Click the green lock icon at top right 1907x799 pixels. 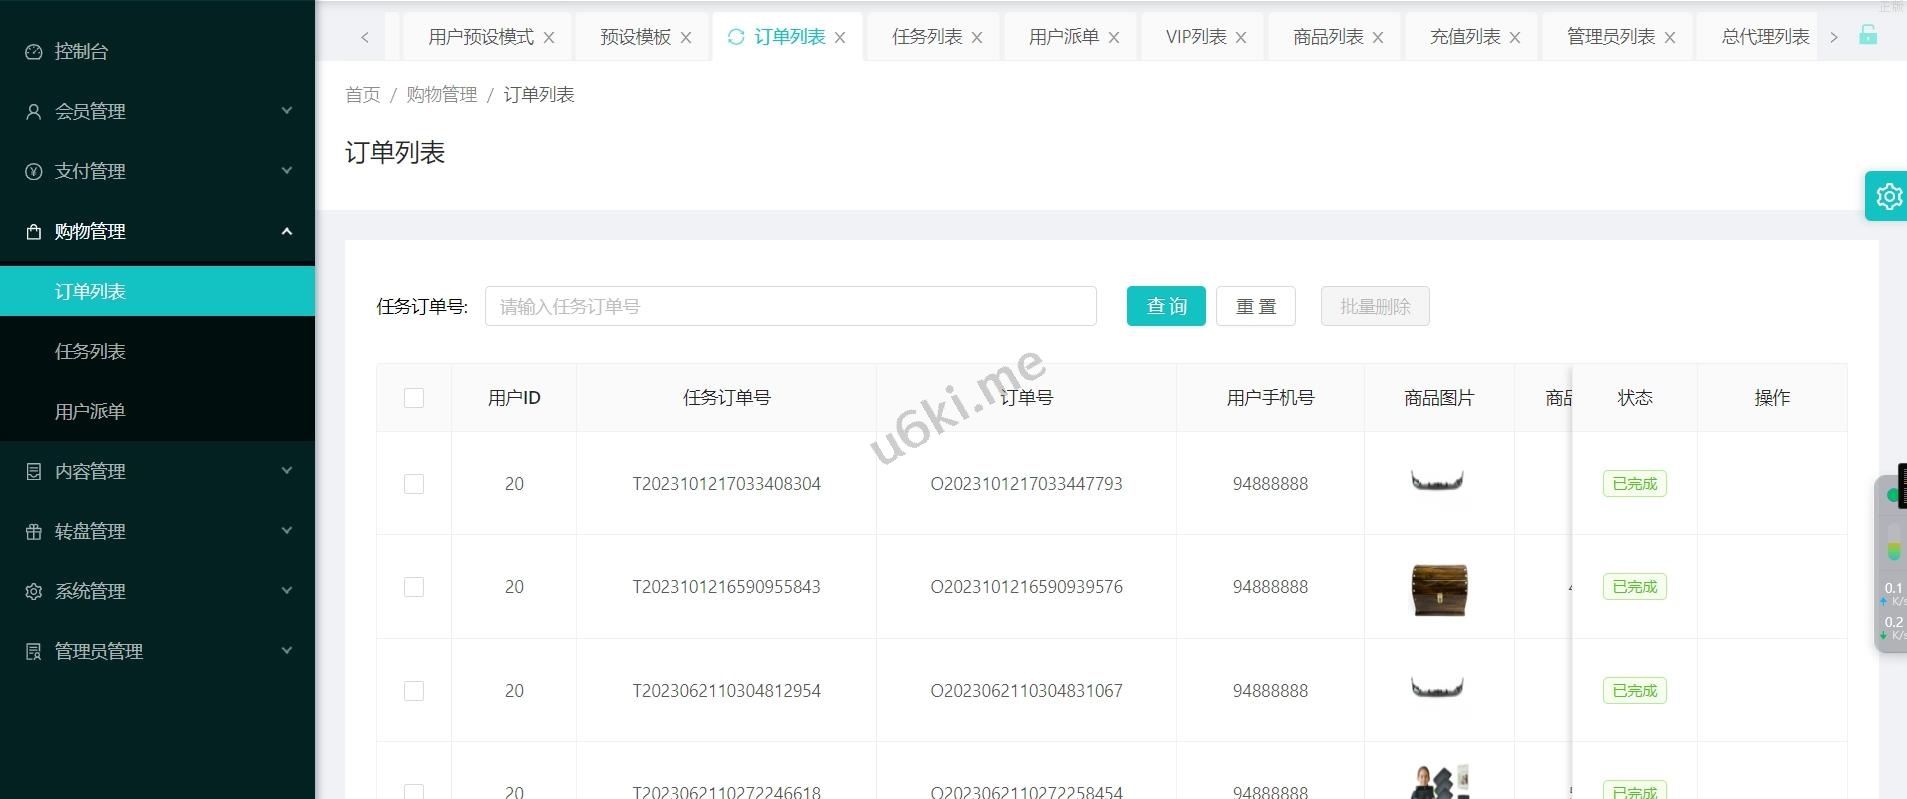tap(1867, 35)
